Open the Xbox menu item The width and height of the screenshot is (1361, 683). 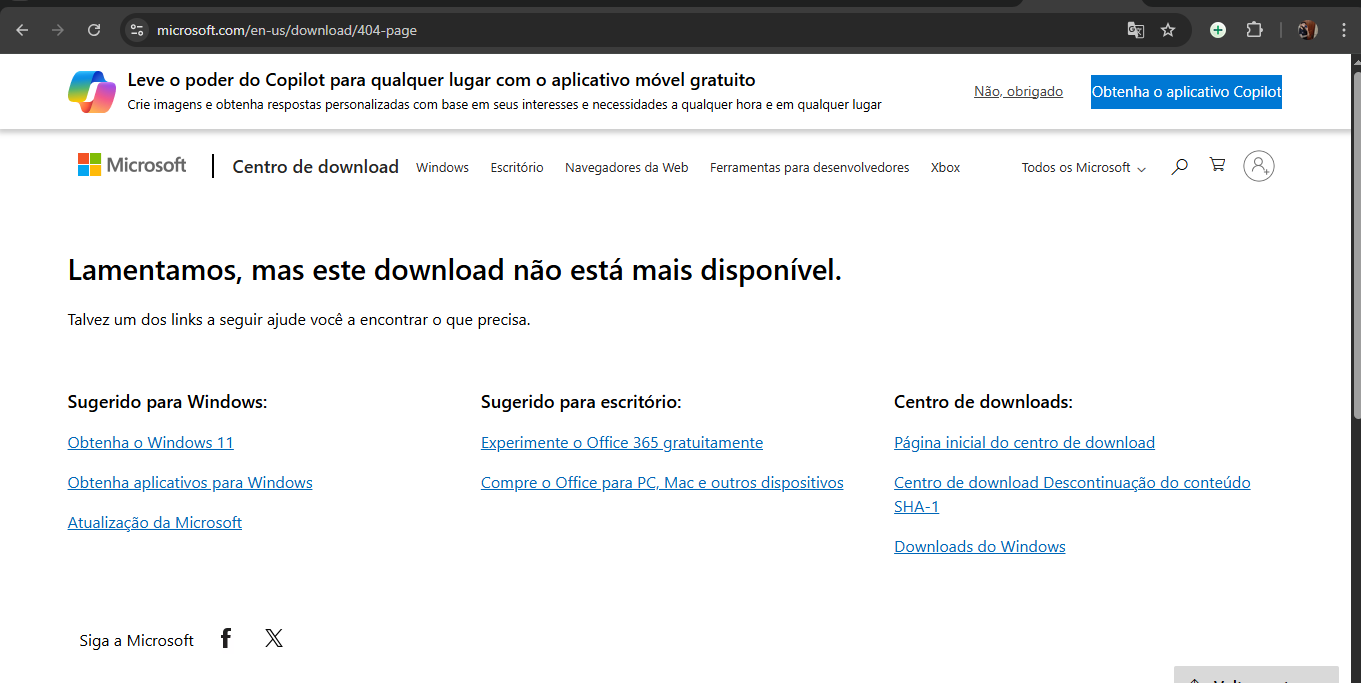945,168
